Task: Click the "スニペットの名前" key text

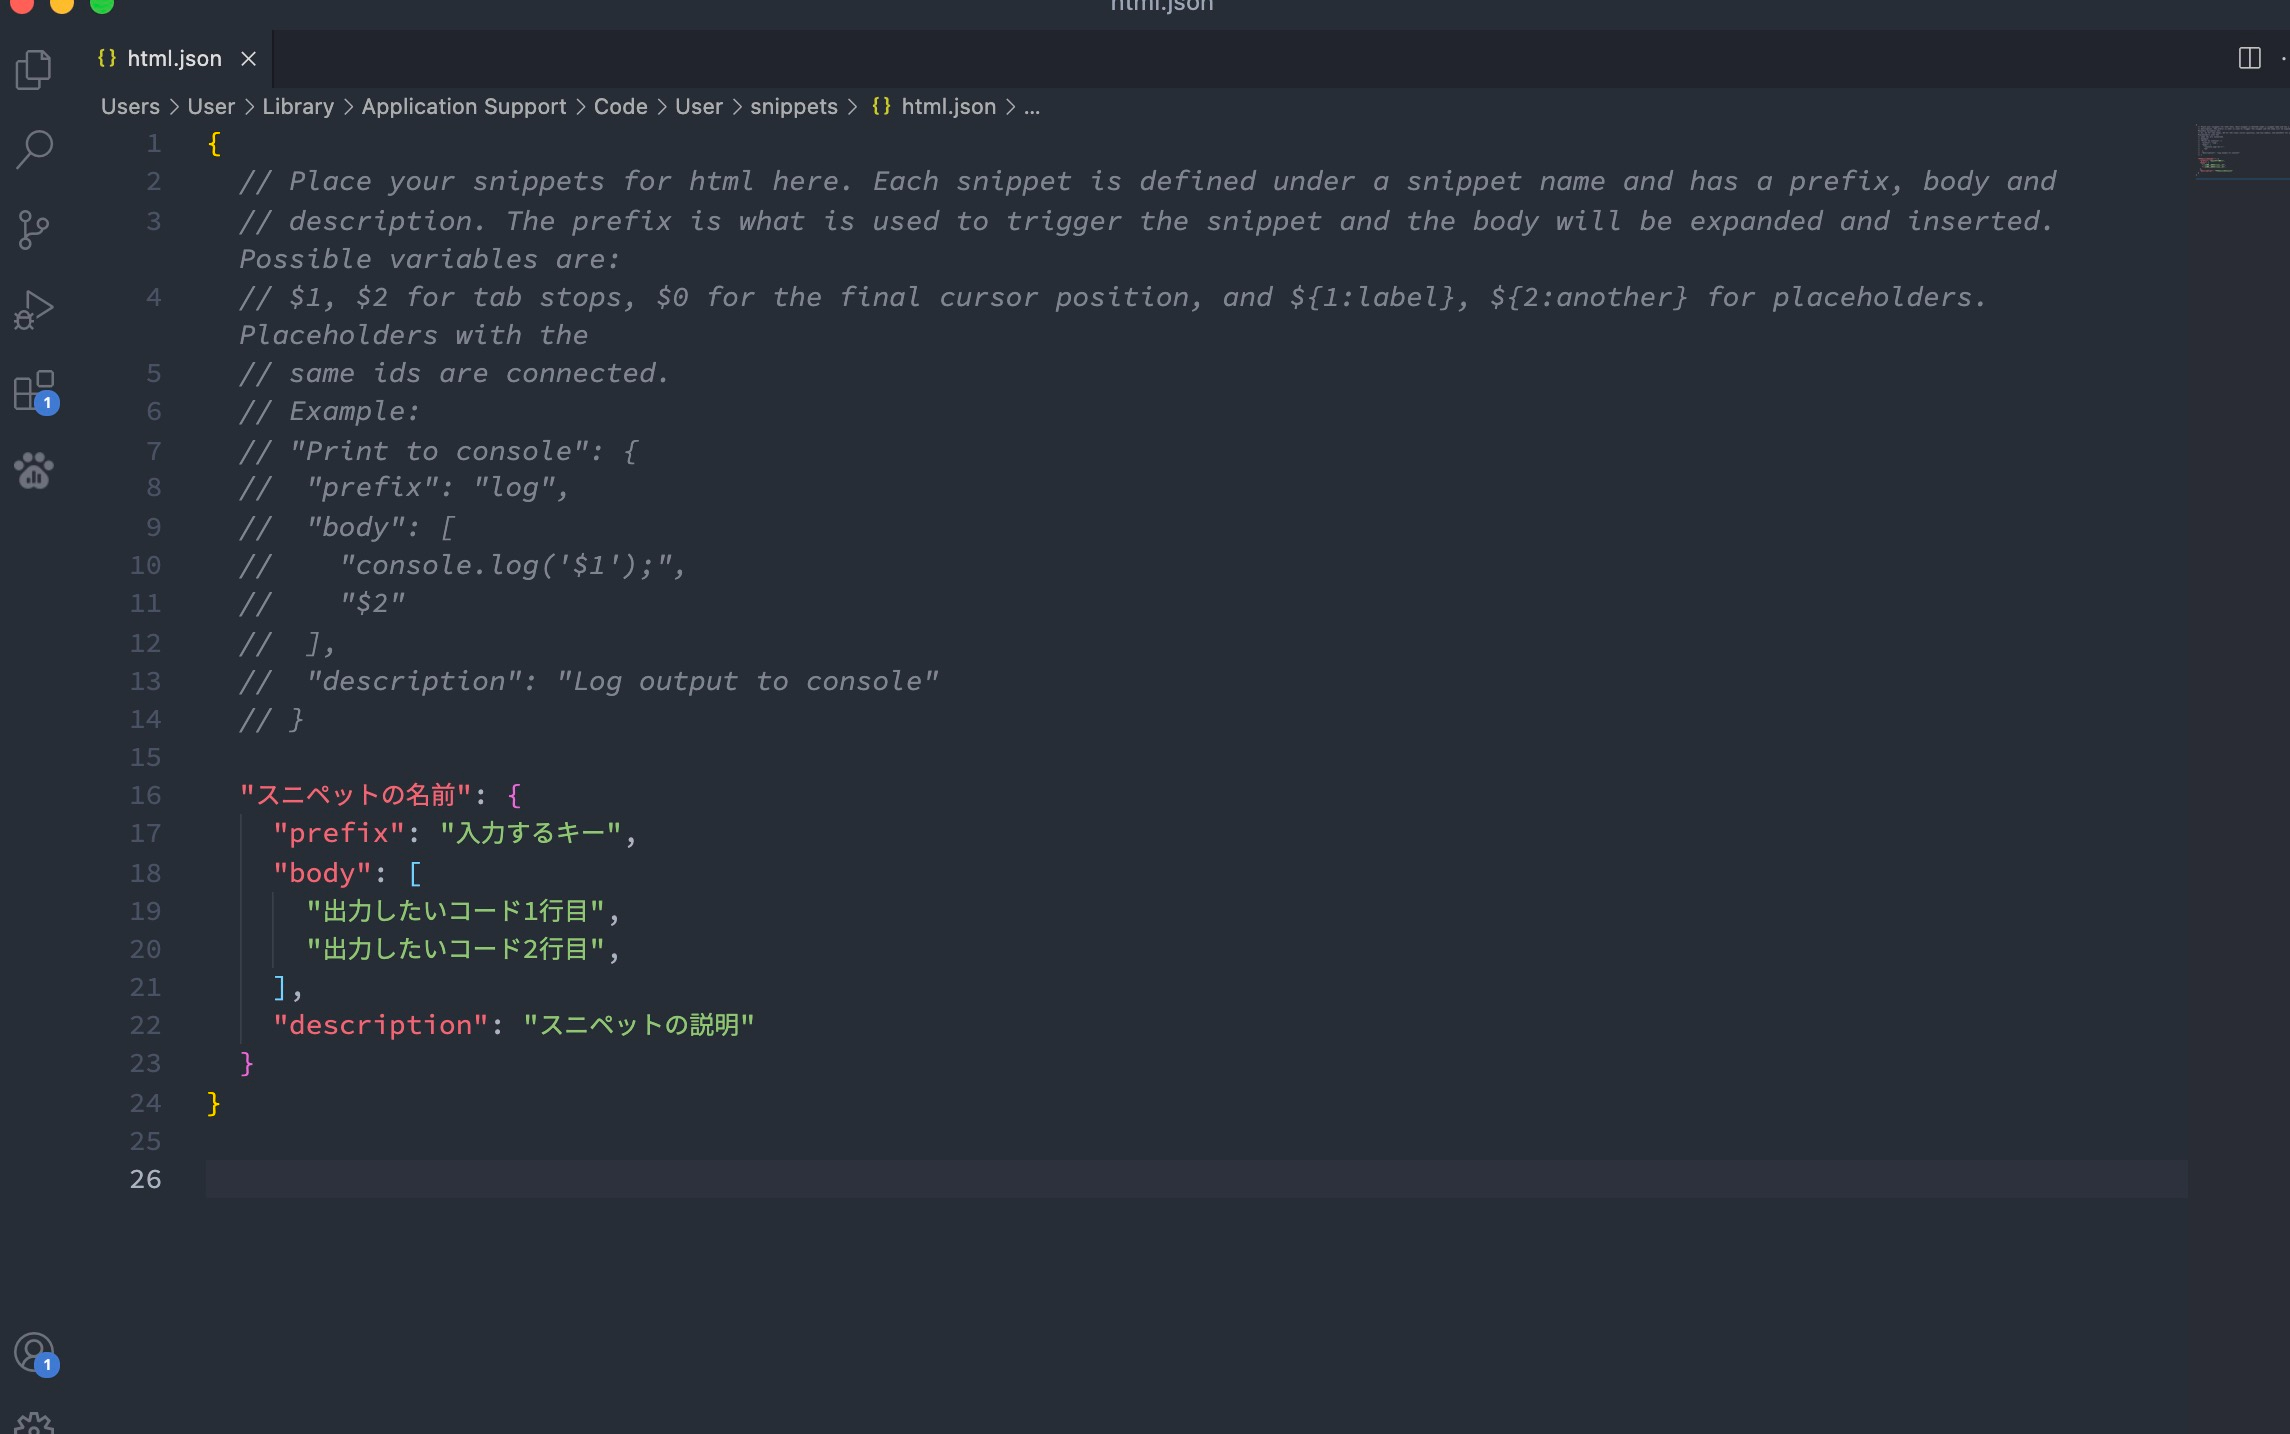Action: pyautogui.click(x=355, y=796)
